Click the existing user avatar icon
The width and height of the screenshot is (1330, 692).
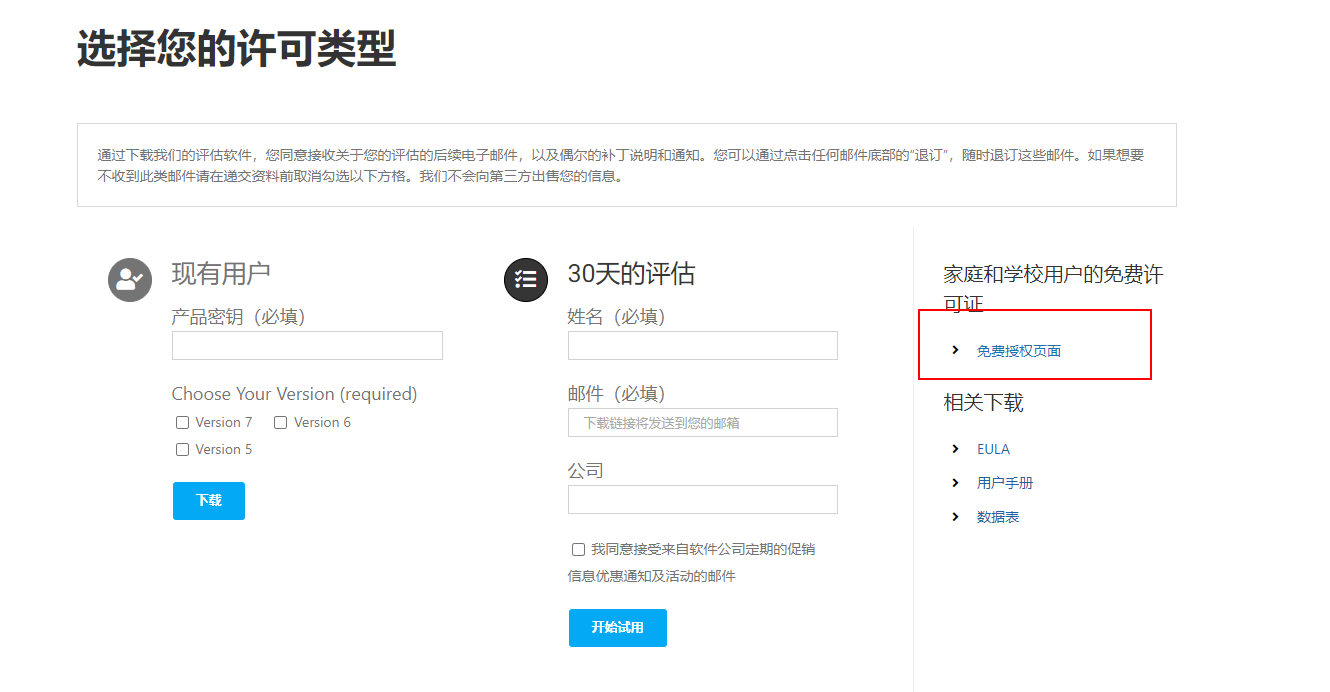pyautogui.click(x=130, y=279)
